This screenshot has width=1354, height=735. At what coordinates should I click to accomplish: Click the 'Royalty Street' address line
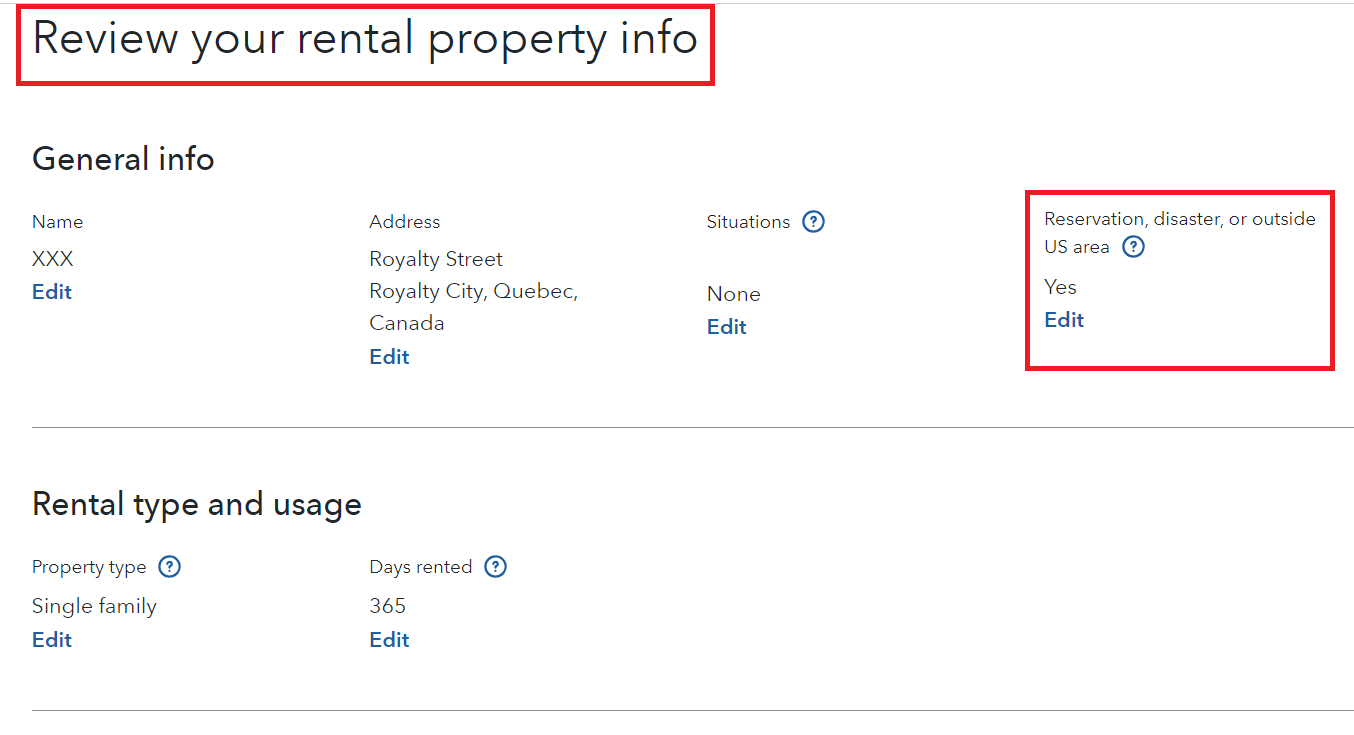(x=436, y=259)
